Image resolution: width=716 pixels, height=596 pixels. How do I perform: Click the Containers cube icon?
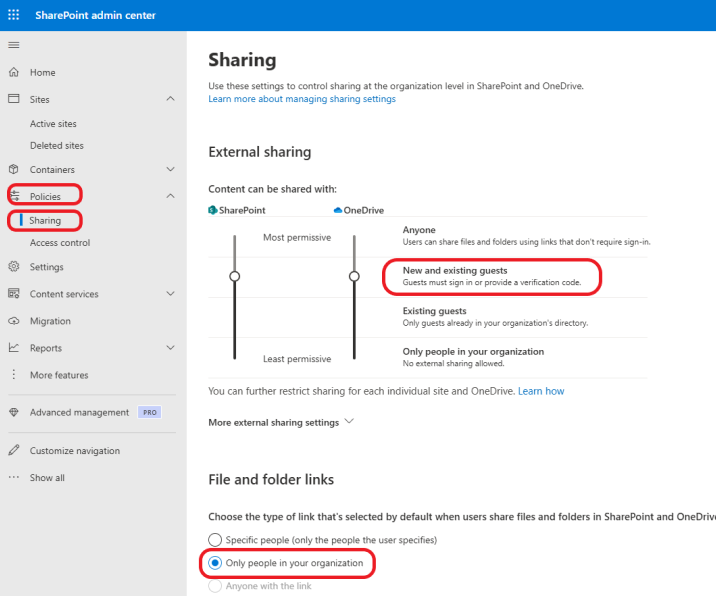(14, 169)
